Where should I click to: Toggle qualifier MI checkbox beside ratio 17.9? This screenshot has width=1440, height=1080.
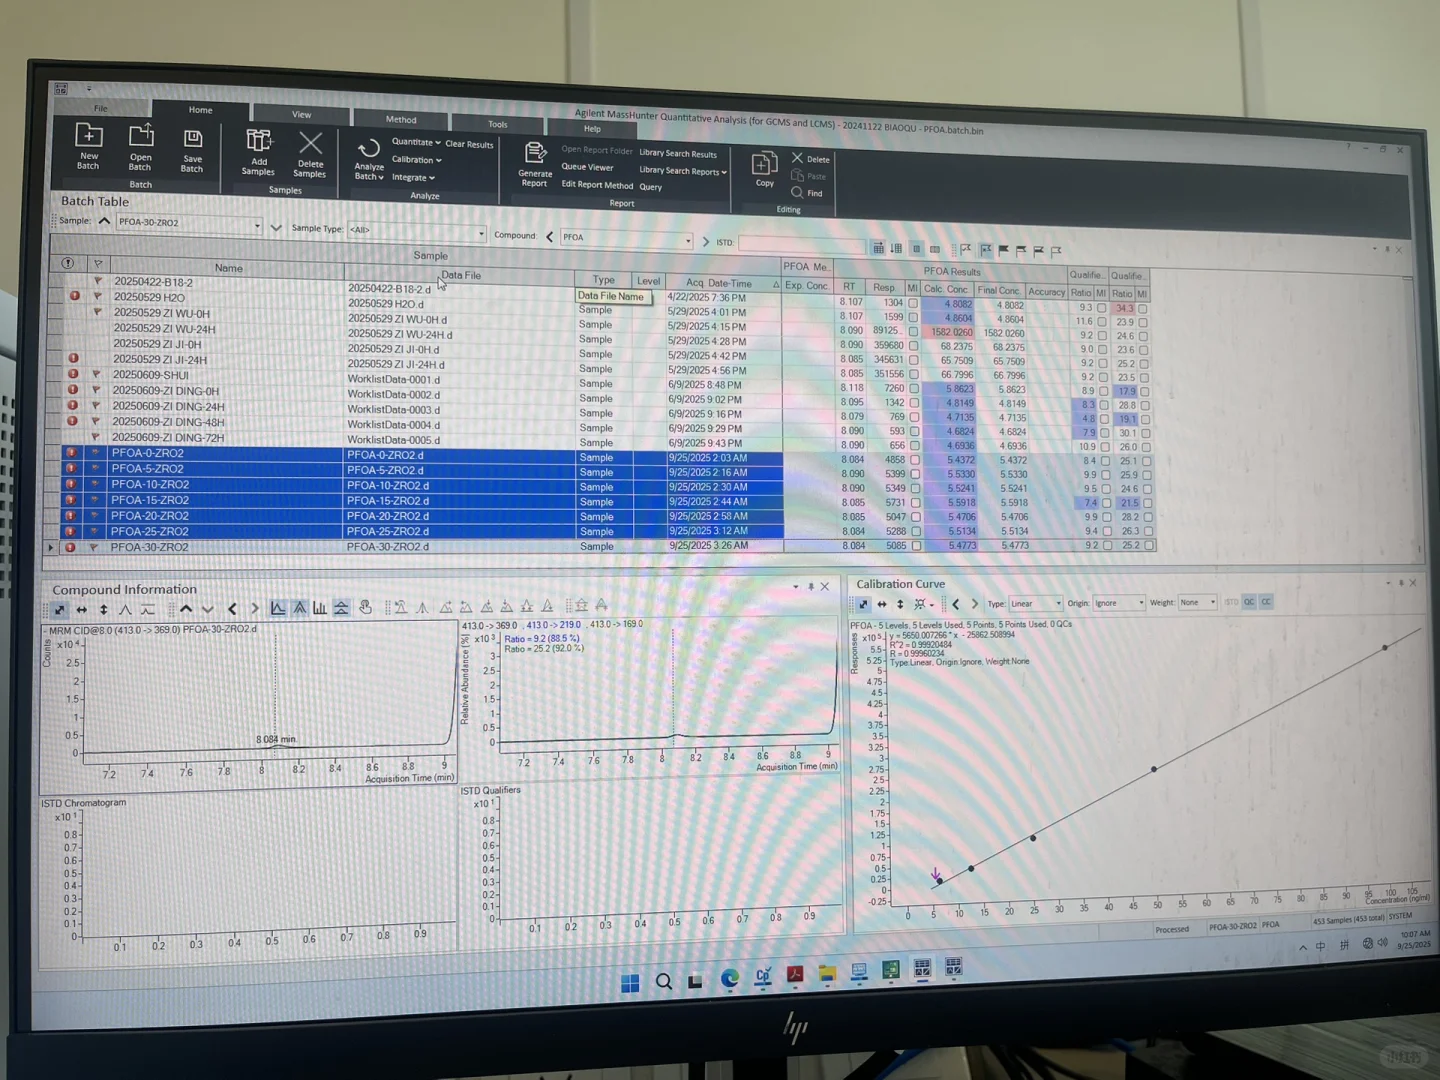coord(1145,392)
